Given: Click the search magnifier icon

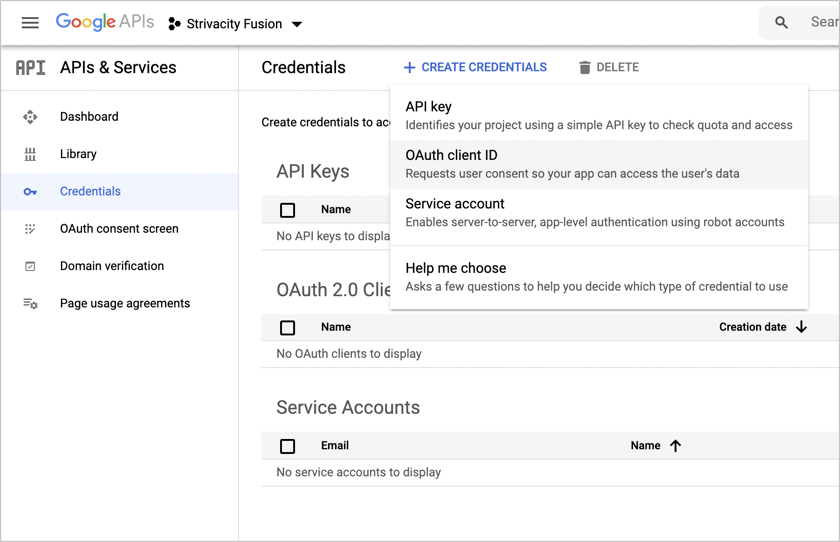Looking at the screenshot, I should point(782,23).
